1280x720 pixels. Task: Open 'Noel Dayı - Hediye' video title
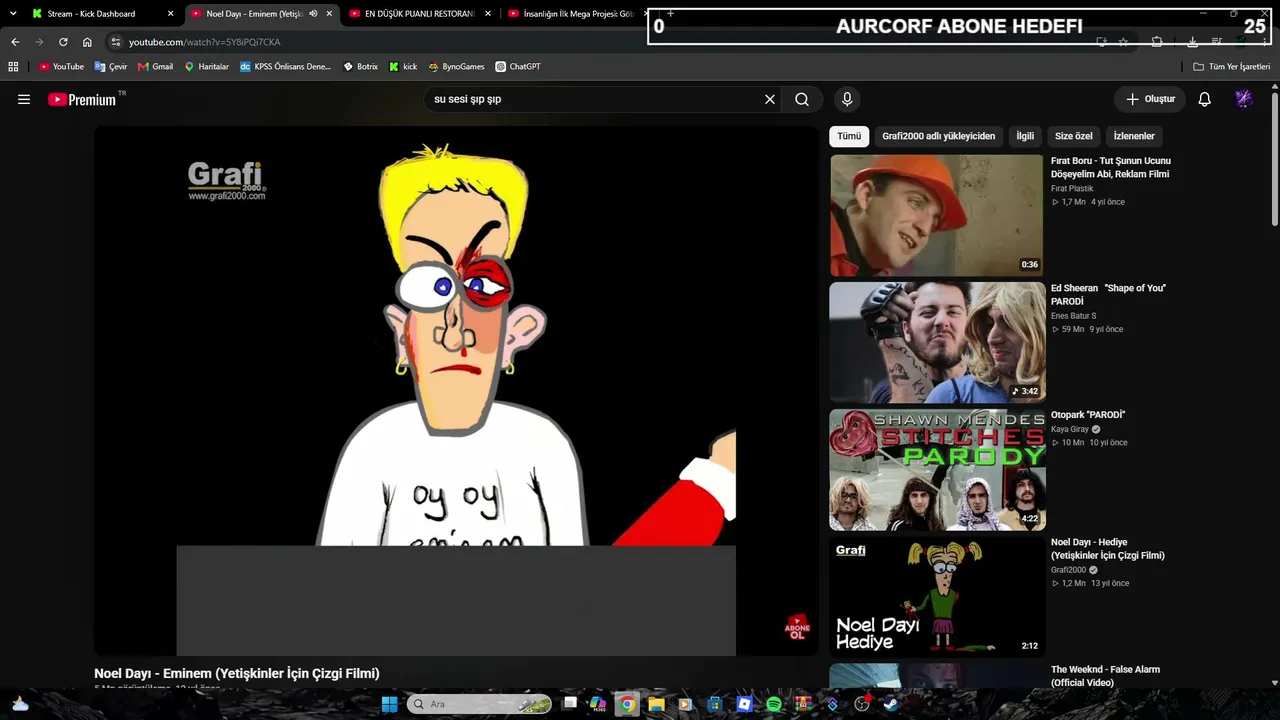pyautogui.click(x=1107, y=549)
